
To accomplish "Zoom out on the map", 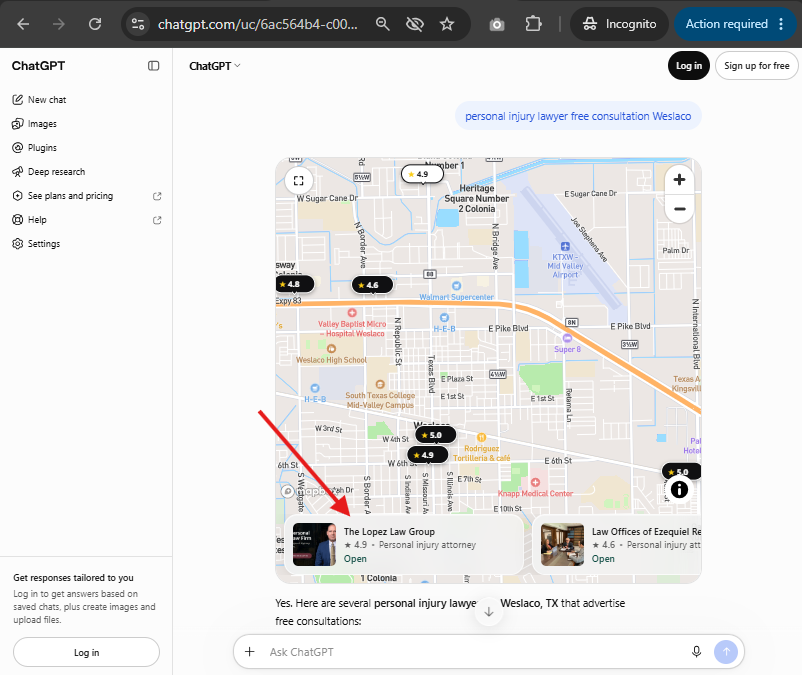I will point(679,209).
